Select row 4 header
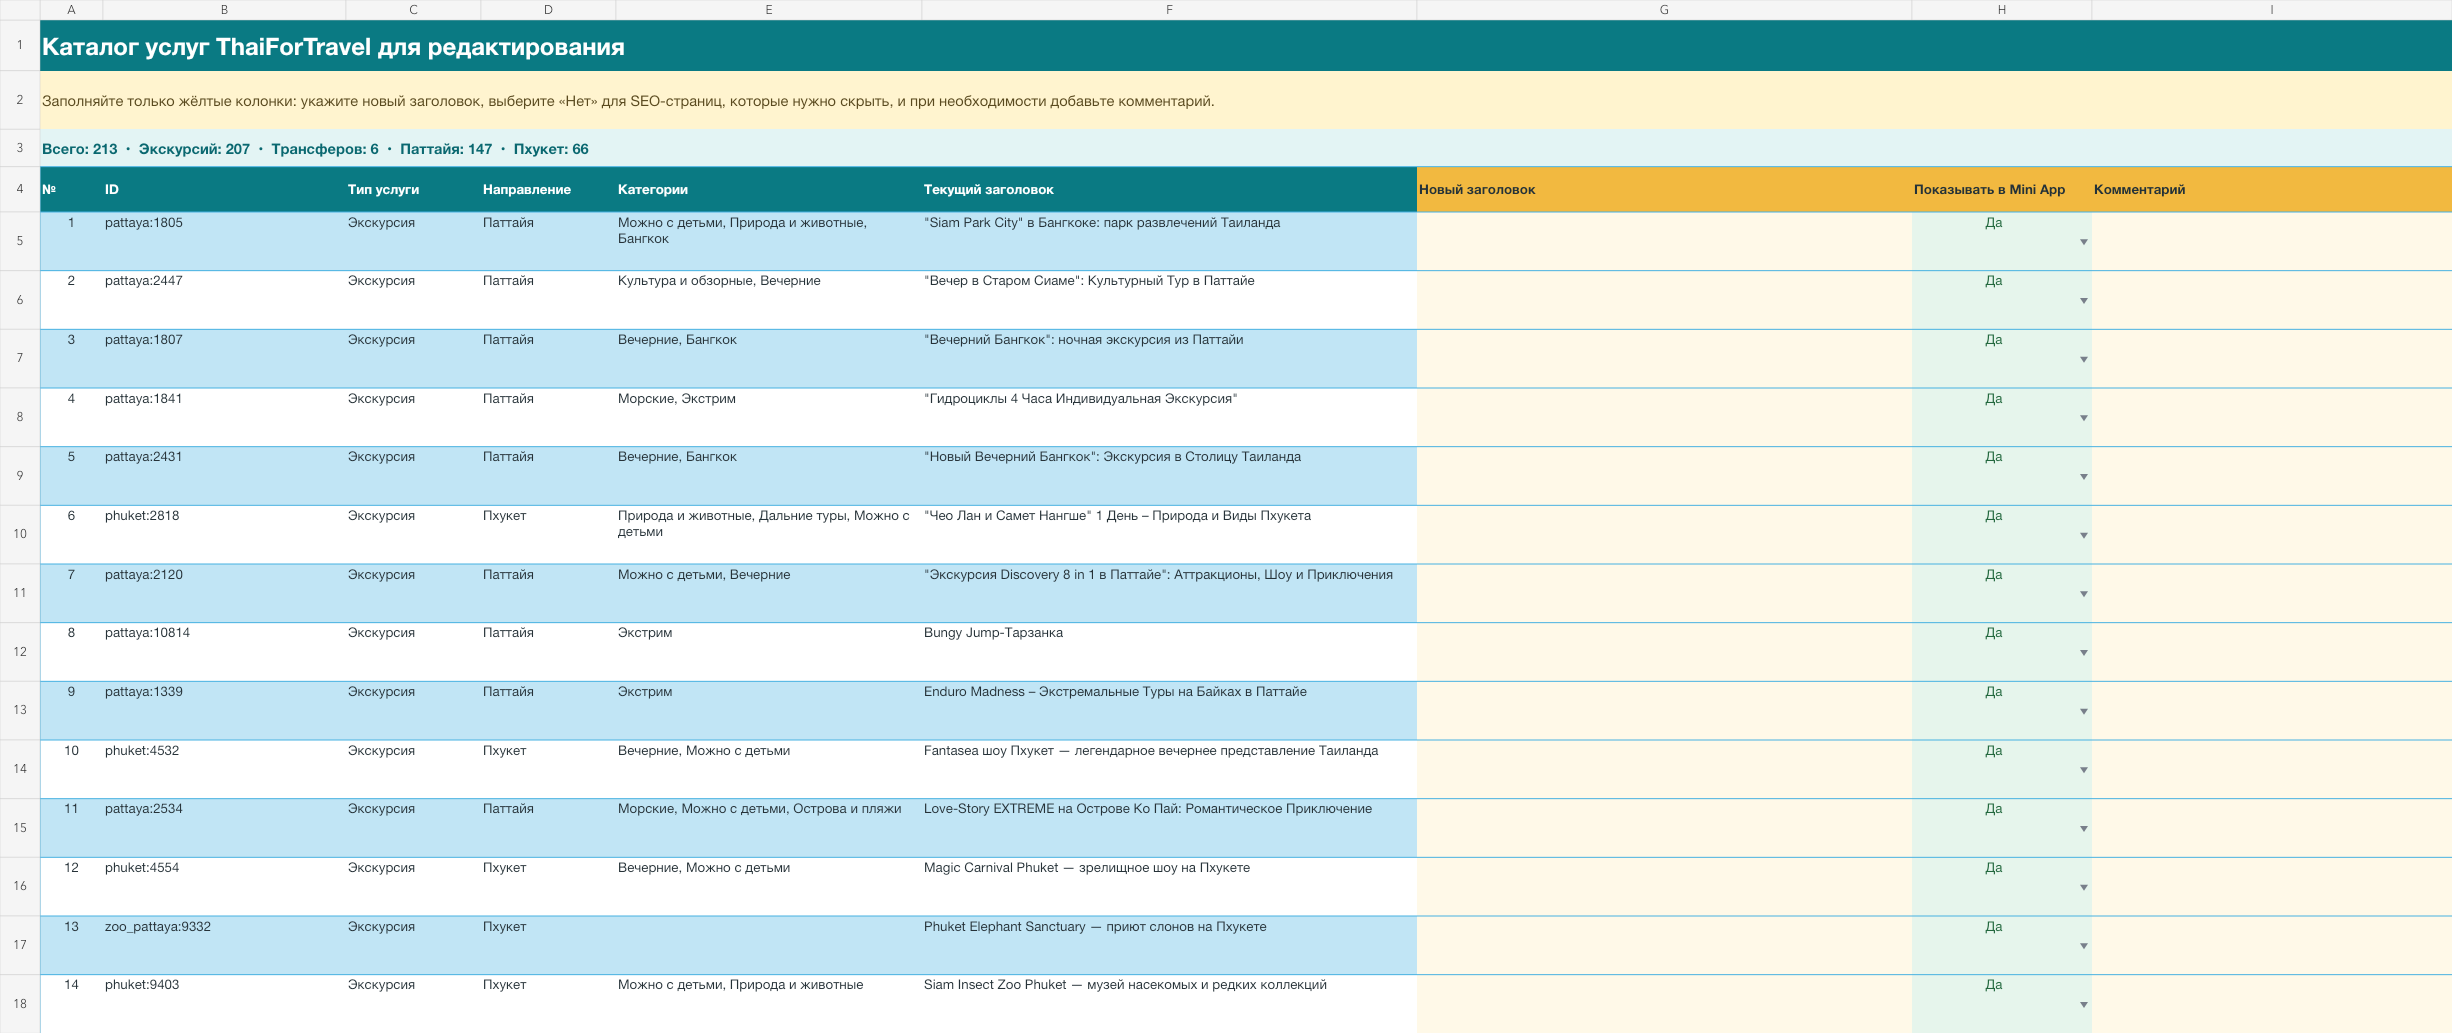 [20, 189]
